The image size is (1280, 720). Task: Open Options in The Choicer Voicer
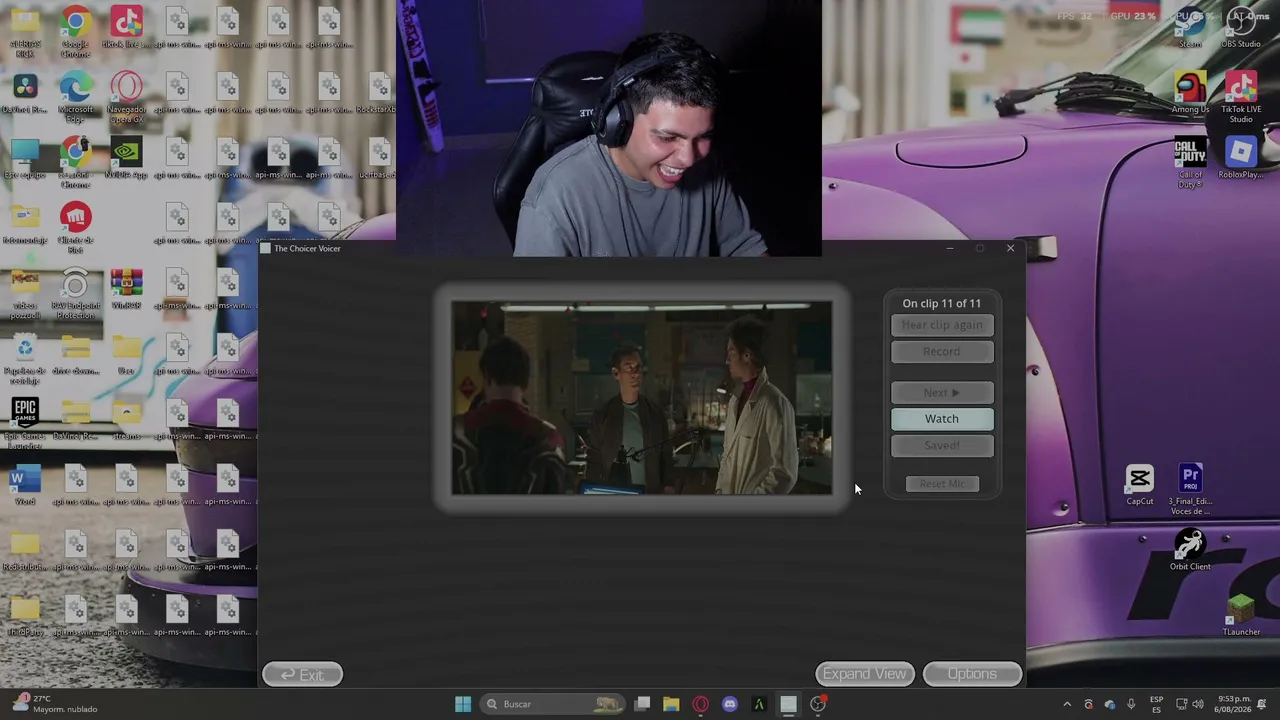[972, 674]
